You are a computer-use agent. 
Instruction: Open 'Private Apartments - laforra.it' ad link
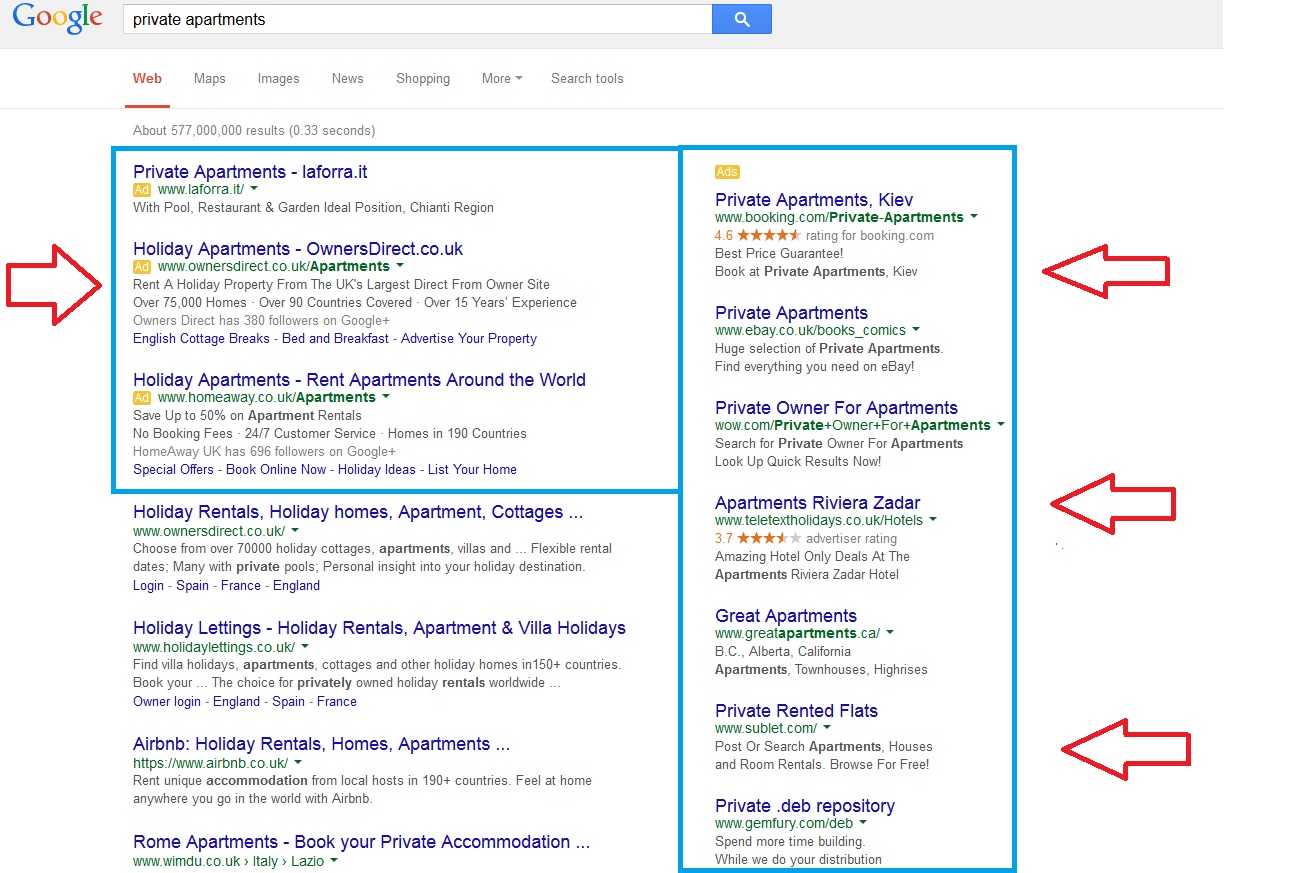250,171
